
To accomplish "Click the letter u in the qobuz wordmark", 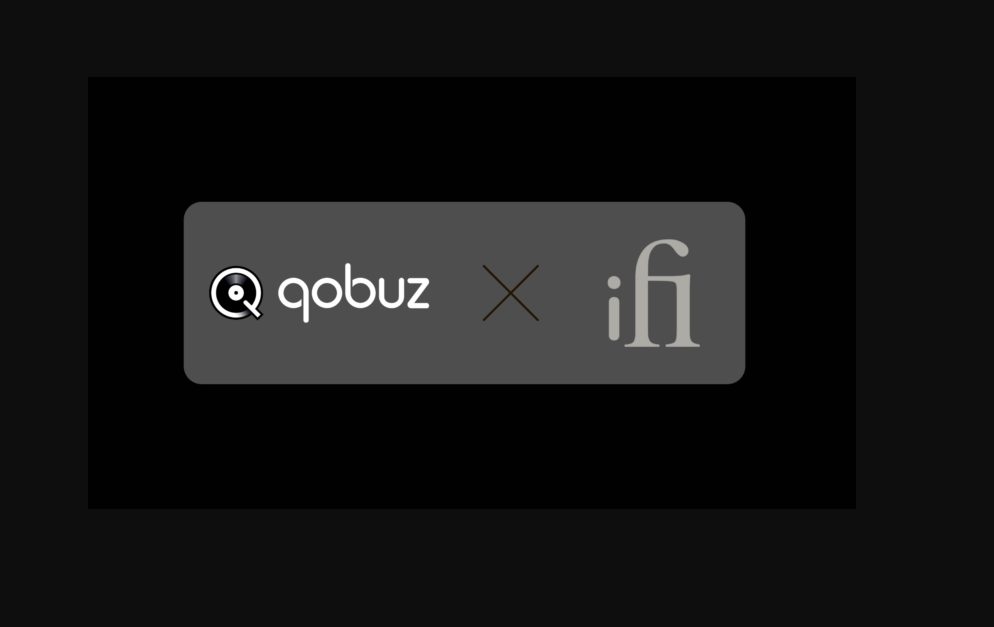I will pos(389,293).
